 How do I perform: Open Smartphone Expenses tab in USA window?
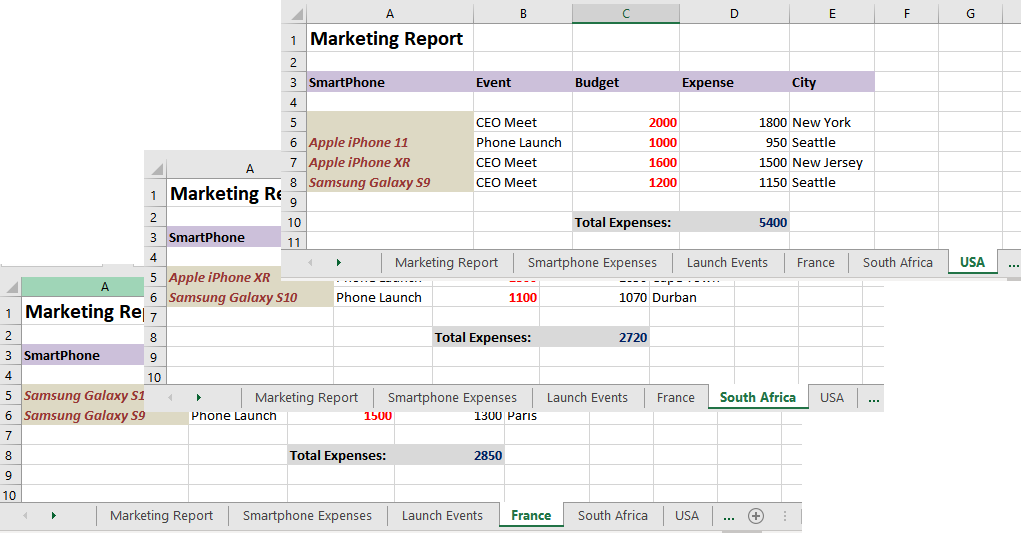click(x=592, y=262)
